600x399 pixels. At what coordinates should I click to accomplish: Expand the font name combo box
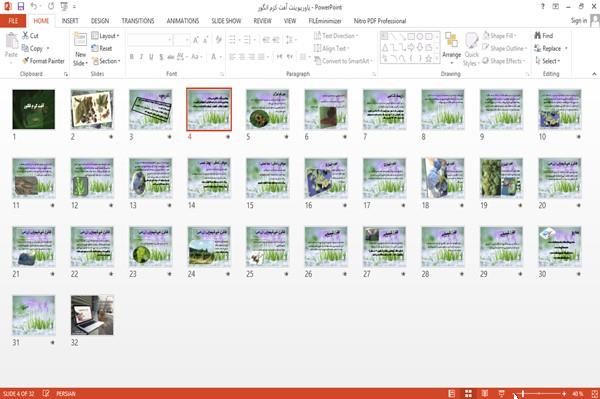point(169,40)
